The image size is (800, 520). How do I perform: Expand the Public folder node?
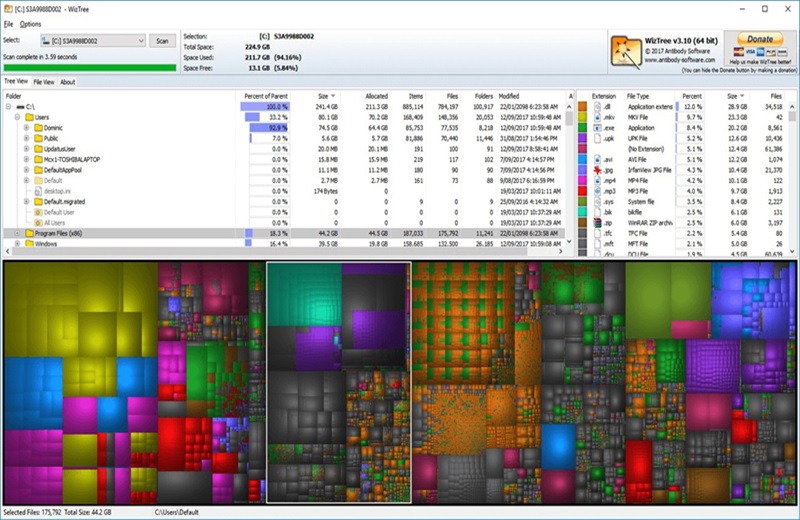click(26, 138)
